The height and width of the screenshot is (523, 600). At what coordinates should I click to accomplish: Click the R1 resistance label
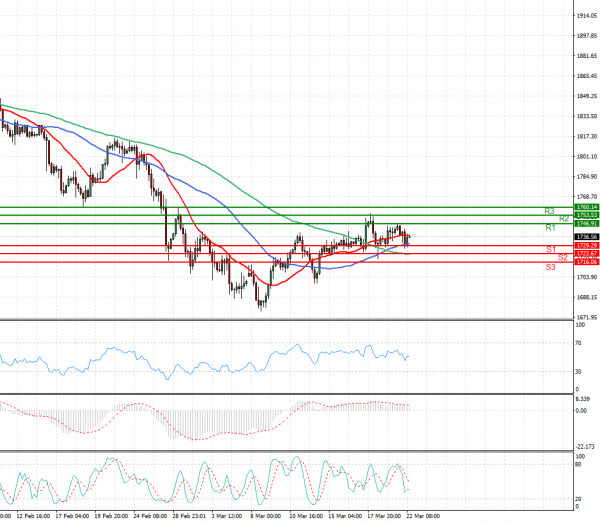[x=550, y=228]
